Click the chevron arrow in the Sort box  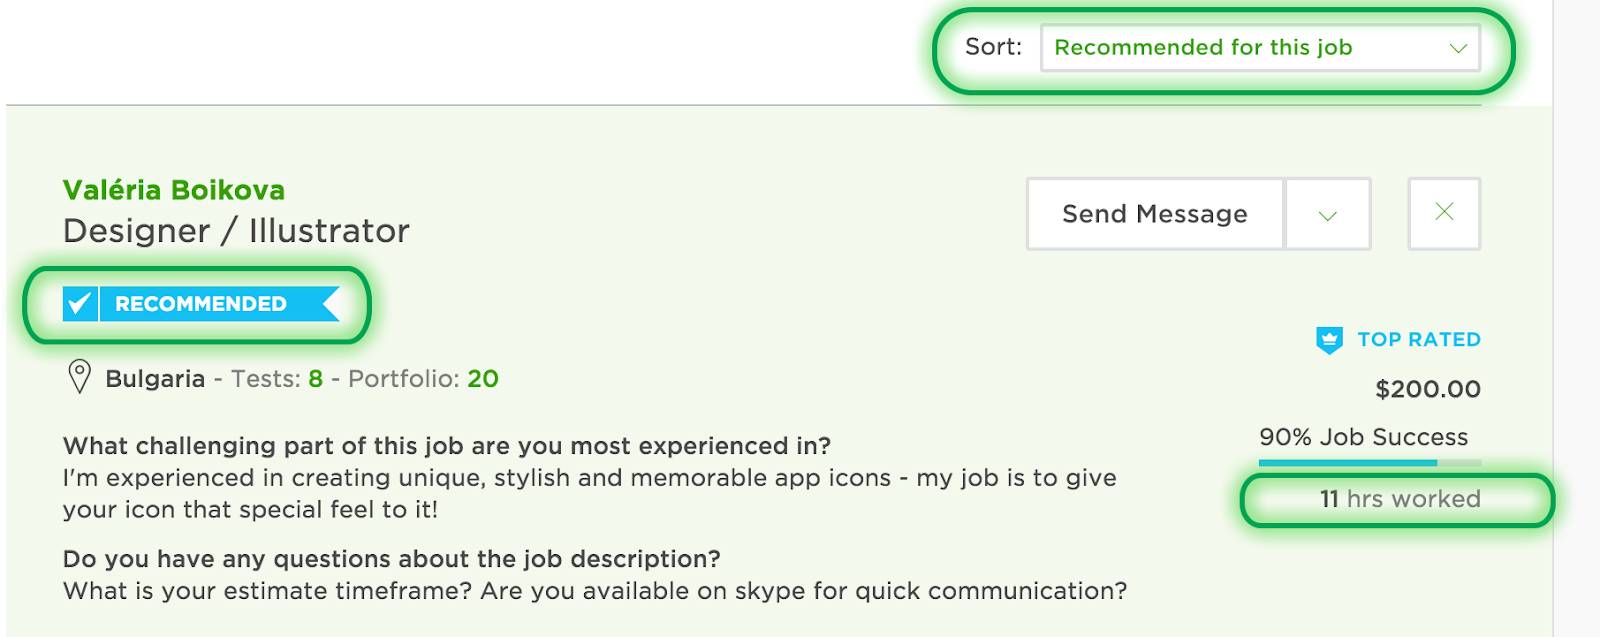coord(1458,48)
